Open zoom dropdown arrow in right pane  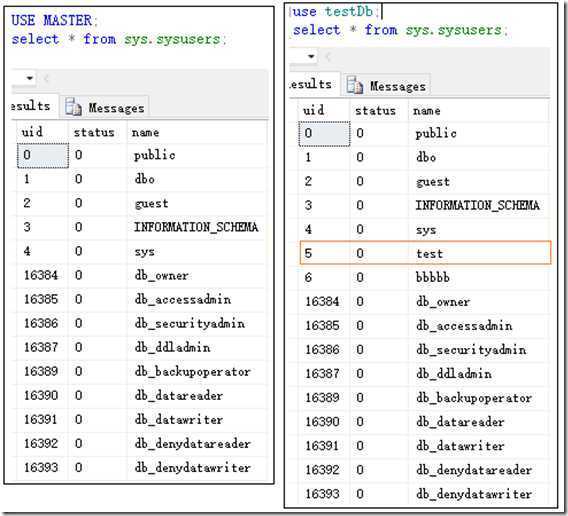tap(311, 57)
